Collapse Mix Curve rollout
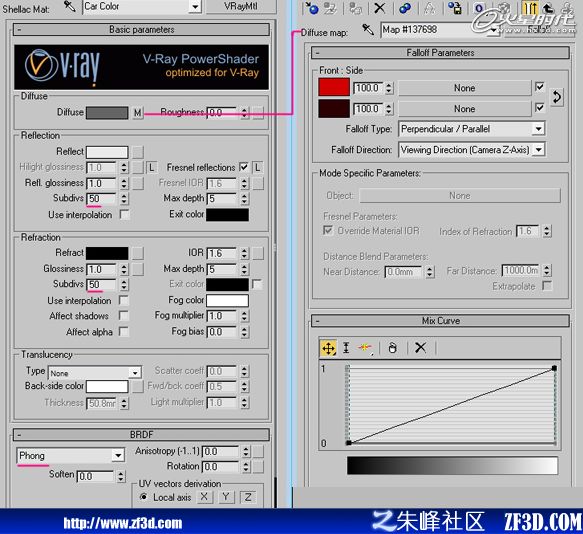Screen dimensions: 583x534 coord(440,321)
